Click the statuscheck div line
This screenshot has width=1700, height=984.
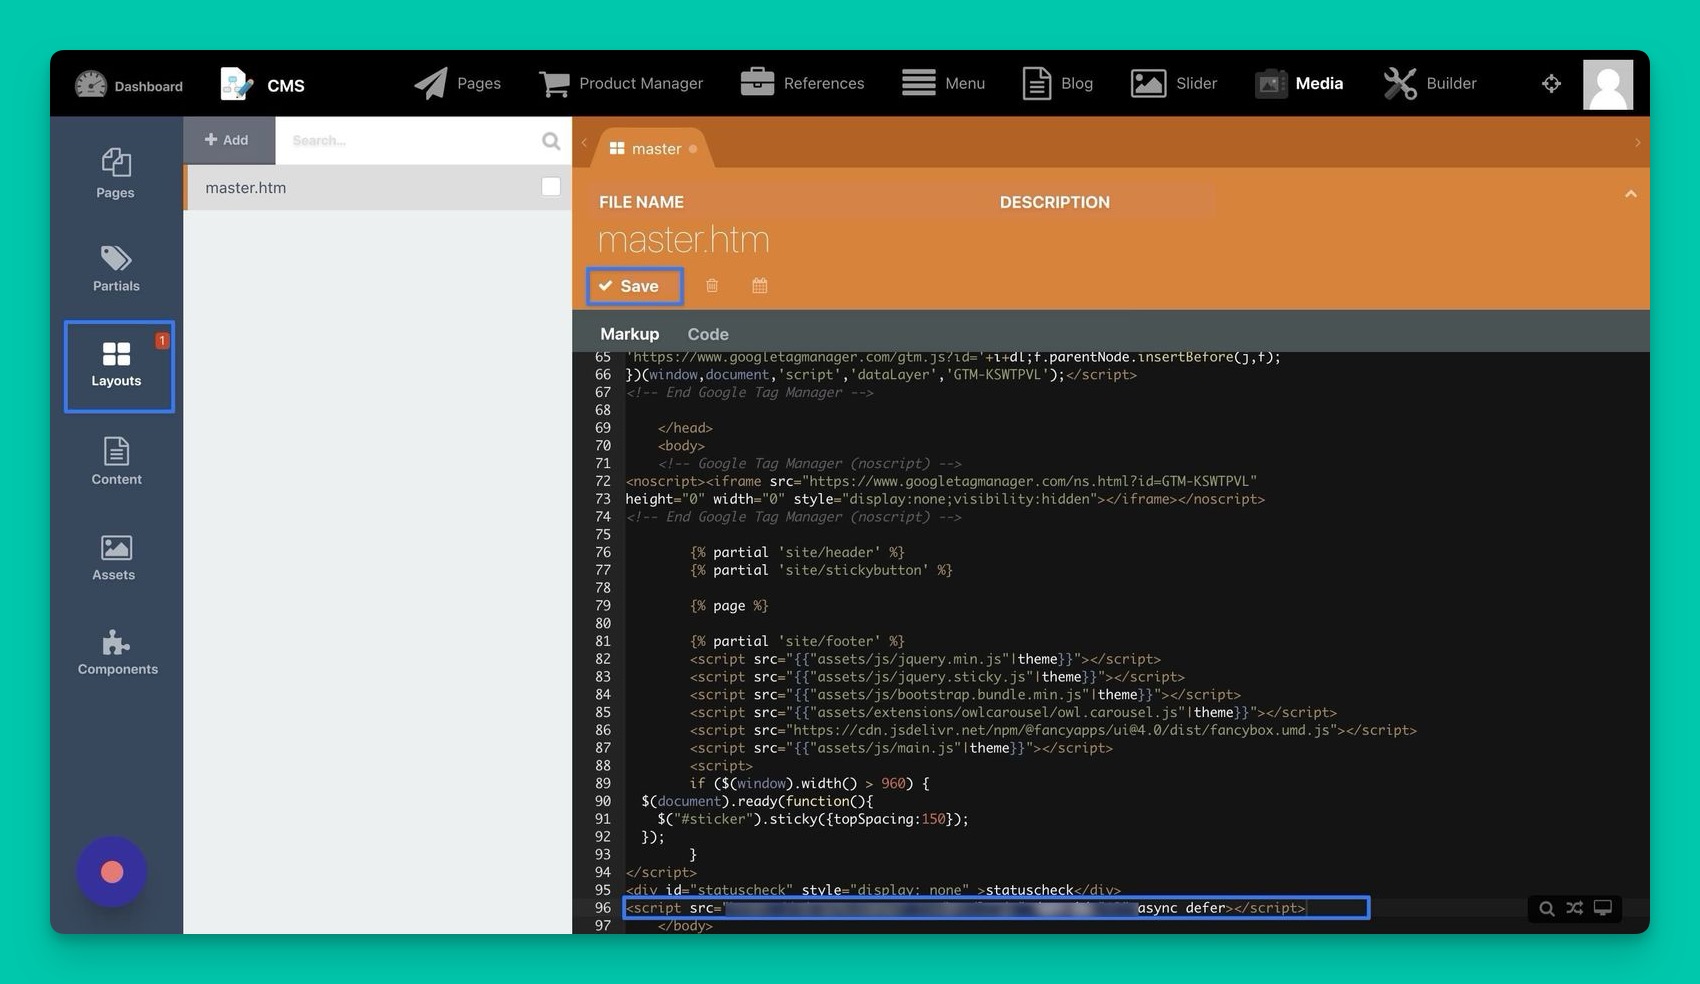coord(873,890)
